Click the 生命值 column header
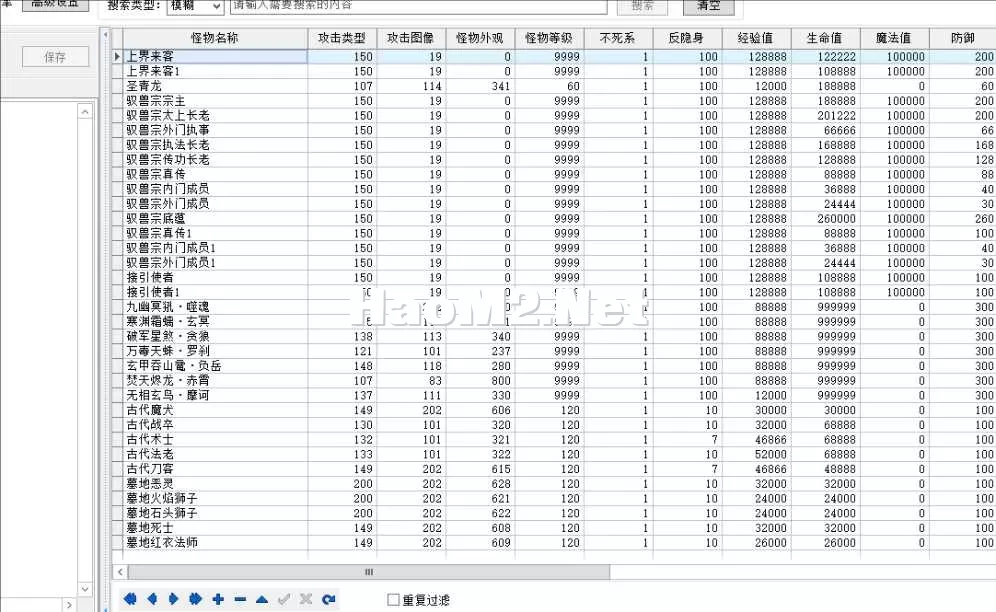The width and height of the screenshot is (996, 612). (826, 38)
